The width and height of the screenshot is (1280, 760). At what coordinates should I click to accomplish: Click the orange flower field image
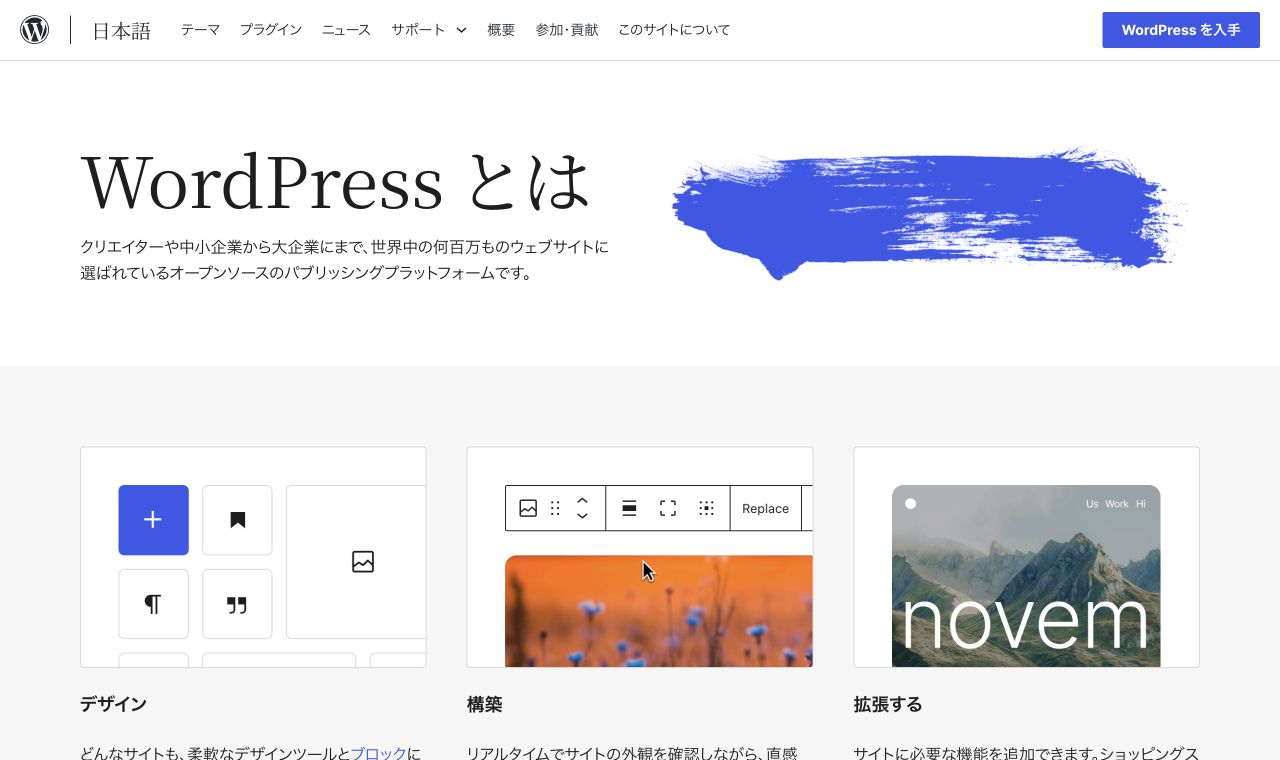click(659, 611)
